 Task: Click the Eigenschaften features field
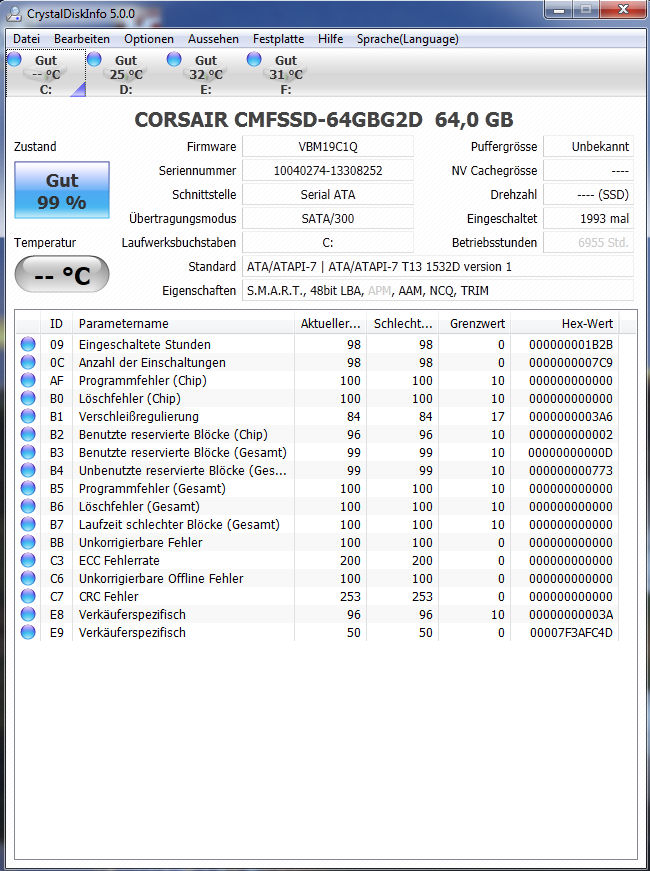click(438, 291)
